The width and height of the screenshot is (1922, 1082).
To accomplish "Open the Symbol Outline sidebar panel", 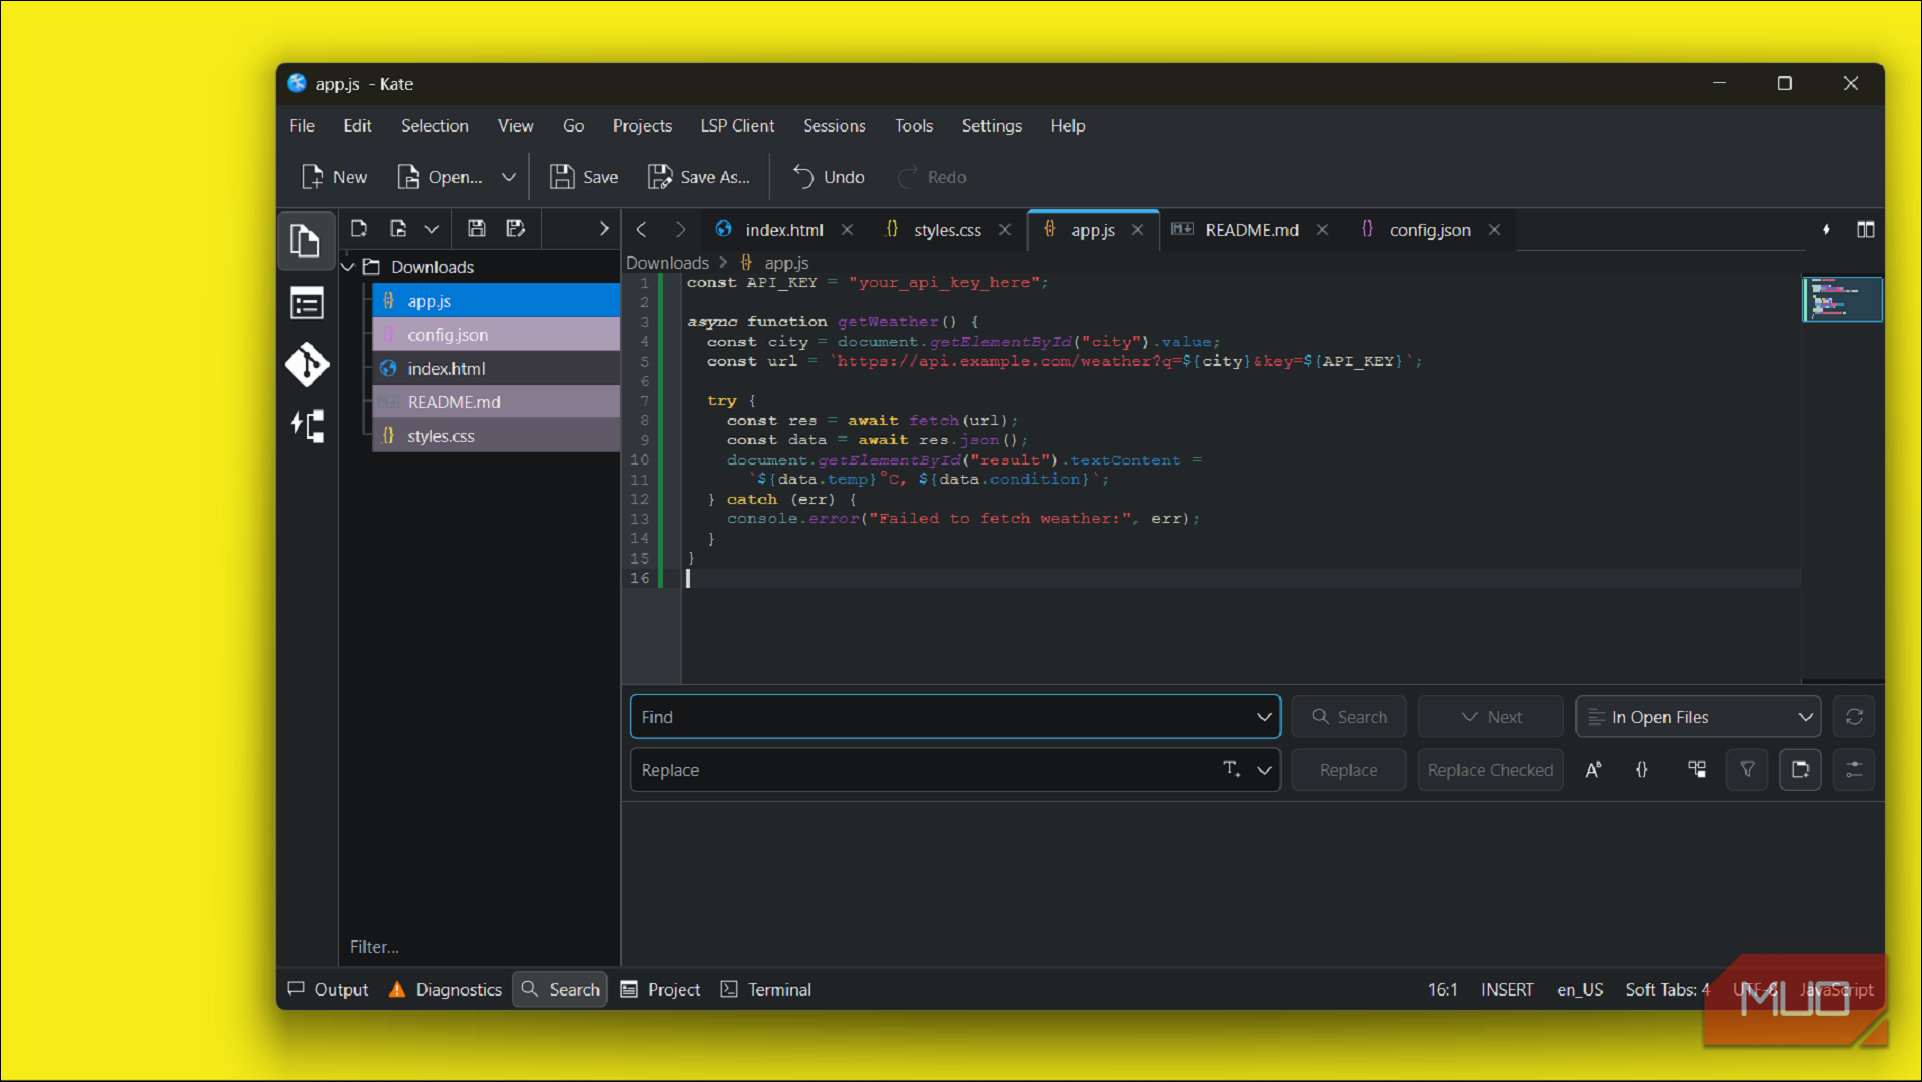I will click(306, 303).
